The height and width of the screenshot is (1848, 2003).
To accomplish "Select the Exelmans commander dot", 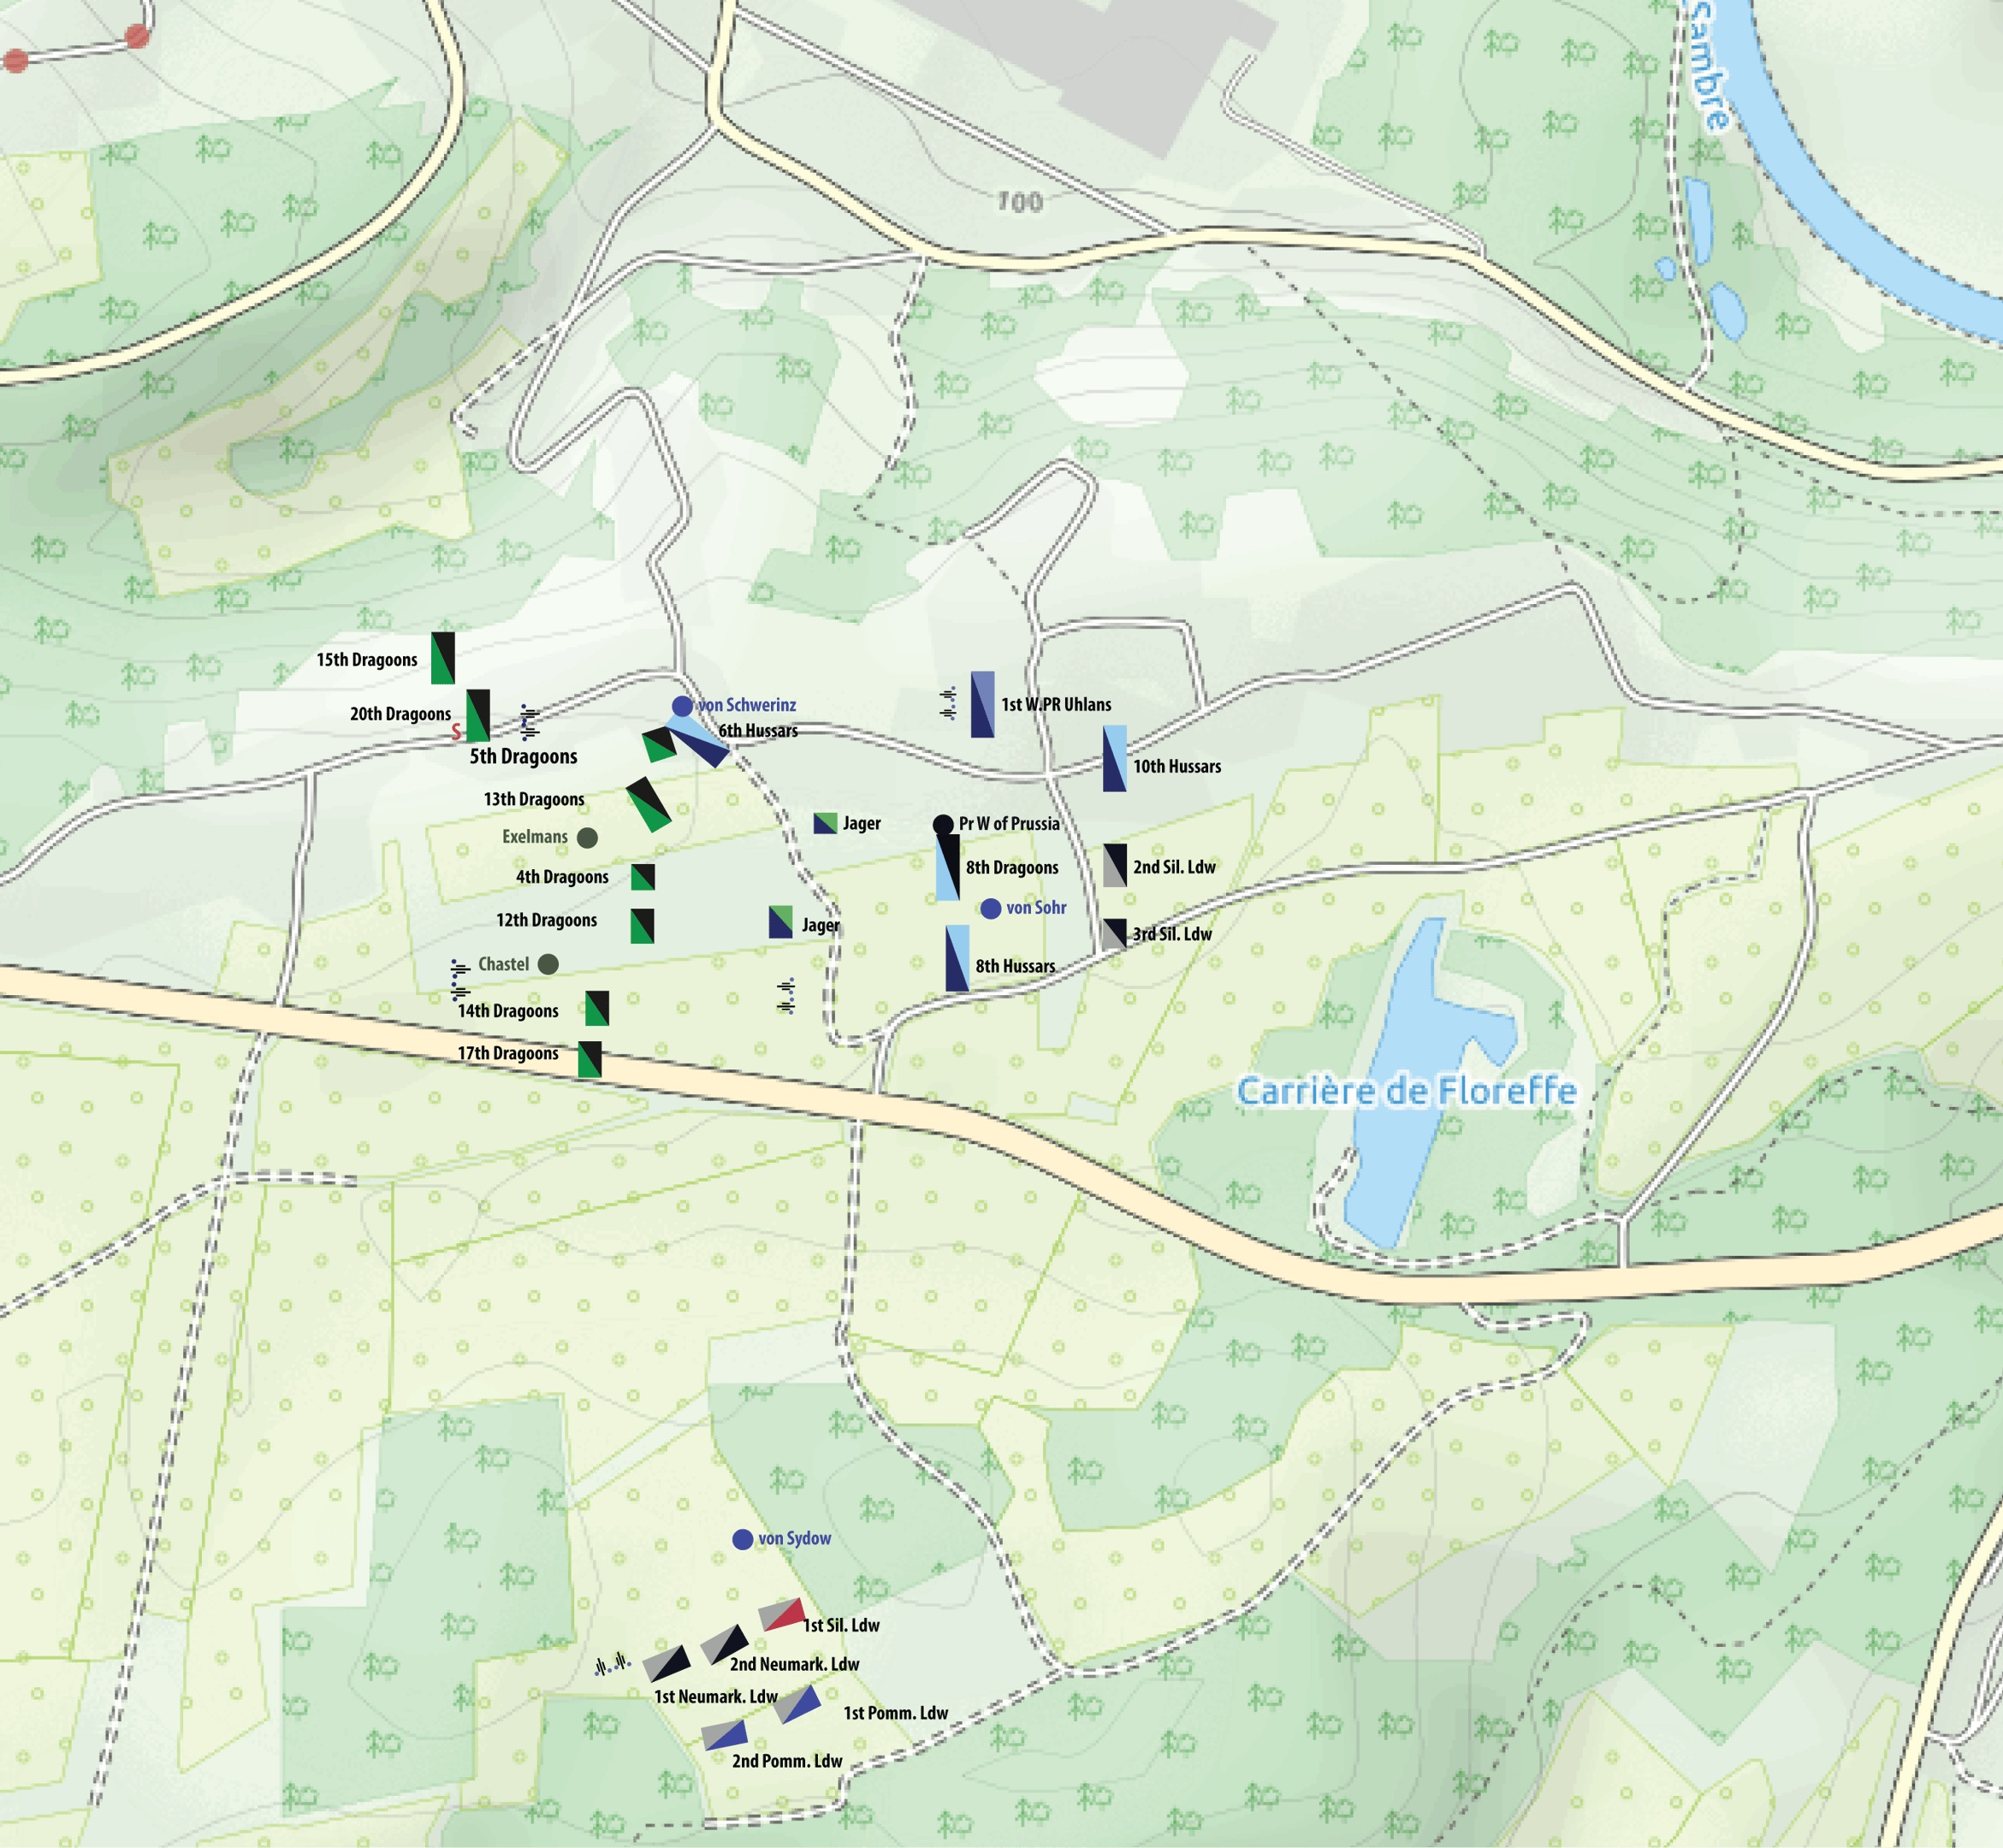I will tap(588, 837).
